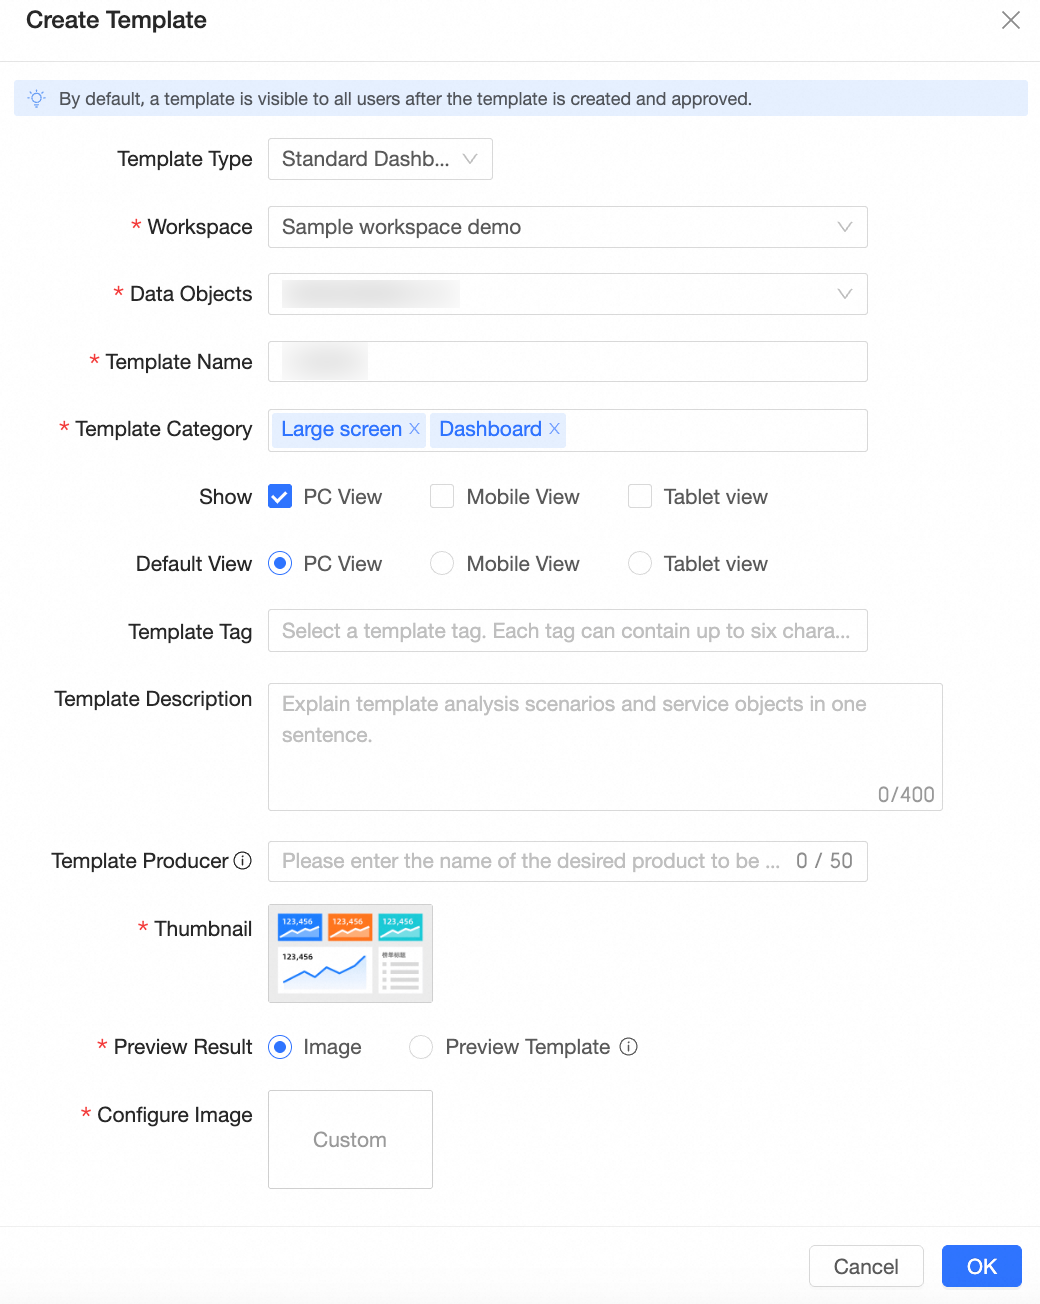Click the Template Producer info icon

[x=243, y=861]
